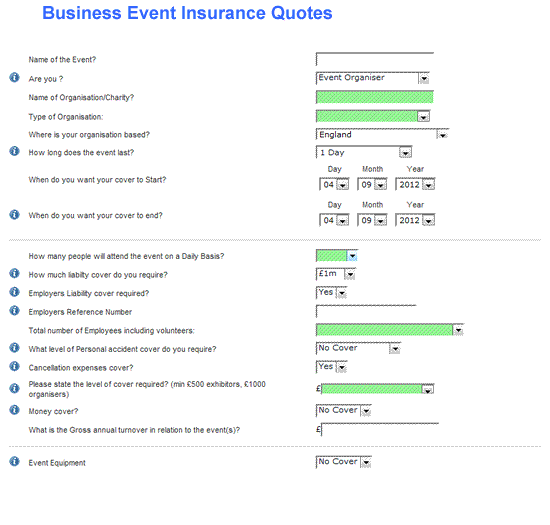Click info icon beside Money cover
The height and width of the screenshot is (525, 550).
(14, 410)
